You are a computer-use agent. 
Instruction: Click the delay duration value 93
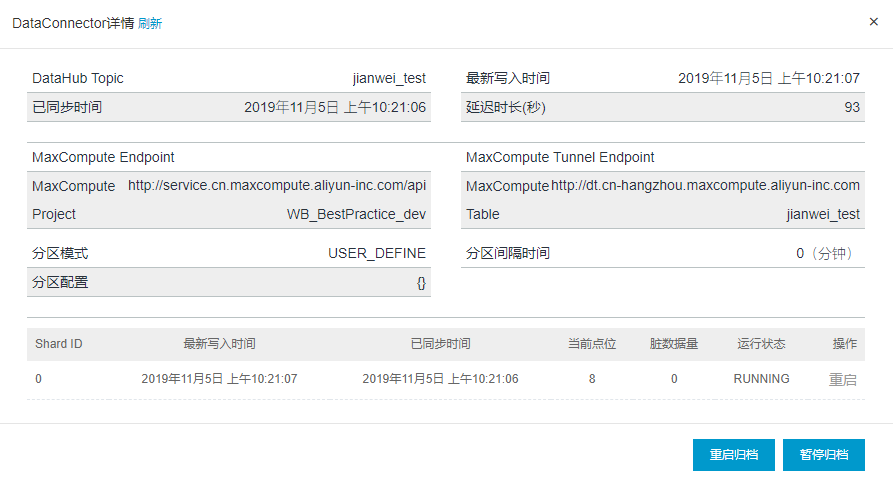[852, 107]
